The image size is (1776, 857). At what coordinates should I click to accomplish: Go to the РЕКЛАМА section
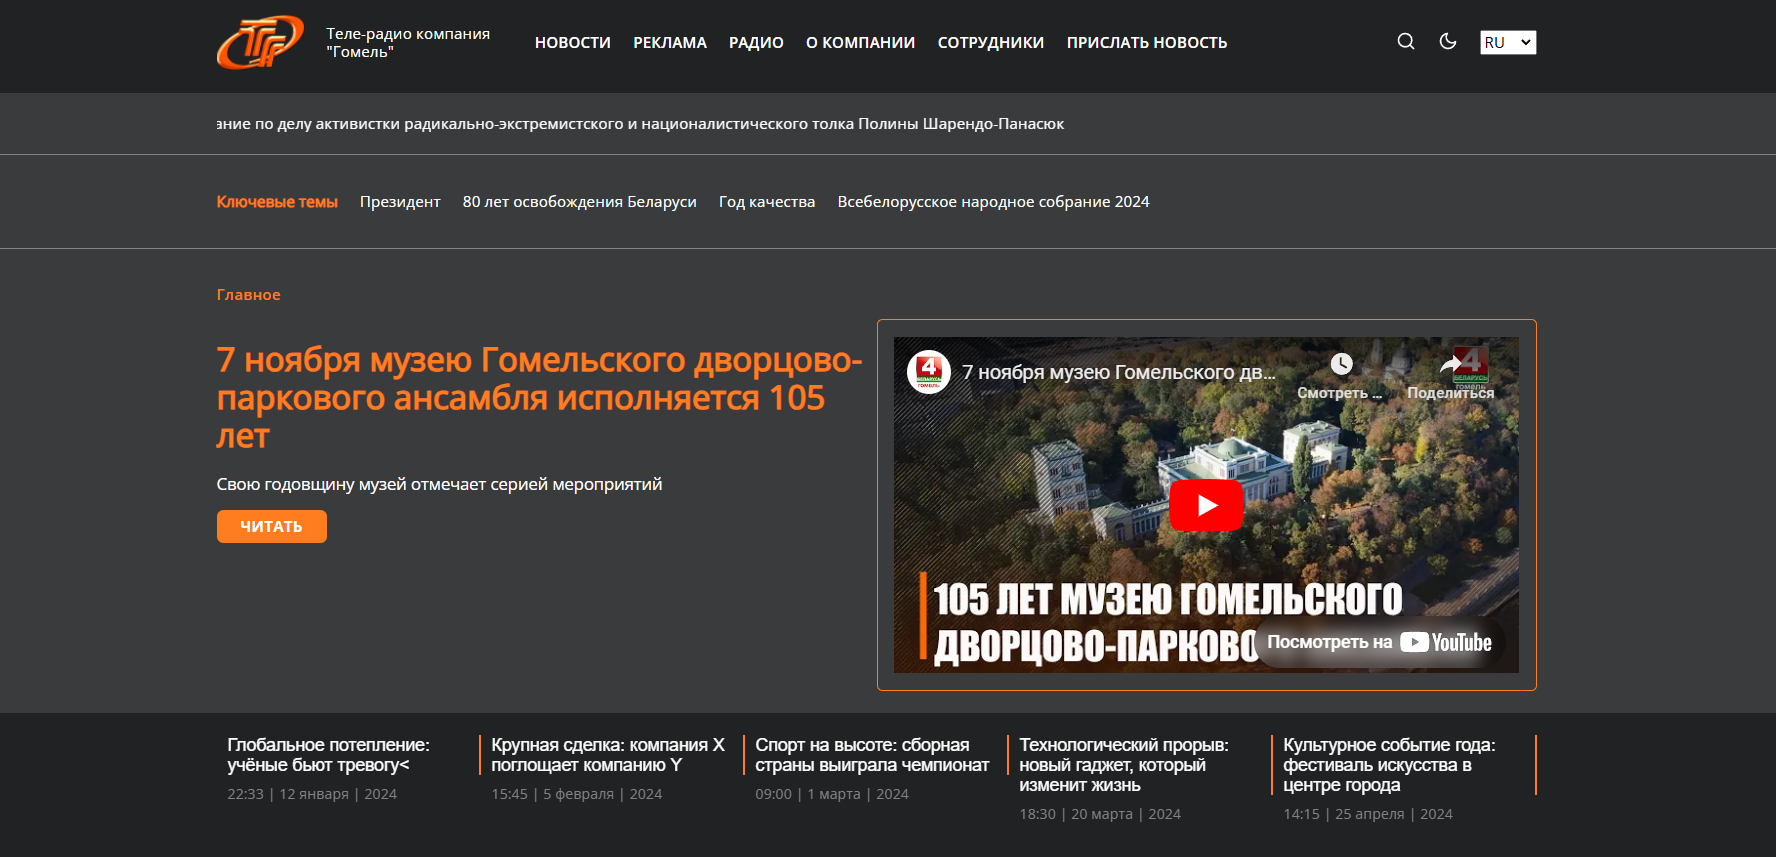669,43
